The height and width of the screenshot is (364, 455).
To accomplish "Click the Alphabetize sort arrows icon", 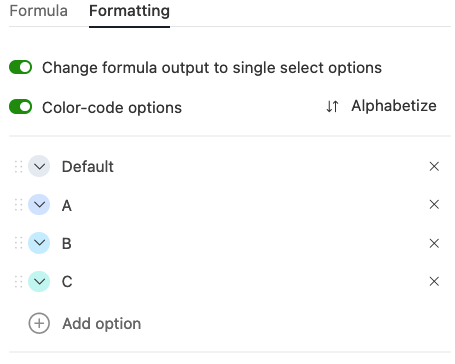I will [332, 107].
